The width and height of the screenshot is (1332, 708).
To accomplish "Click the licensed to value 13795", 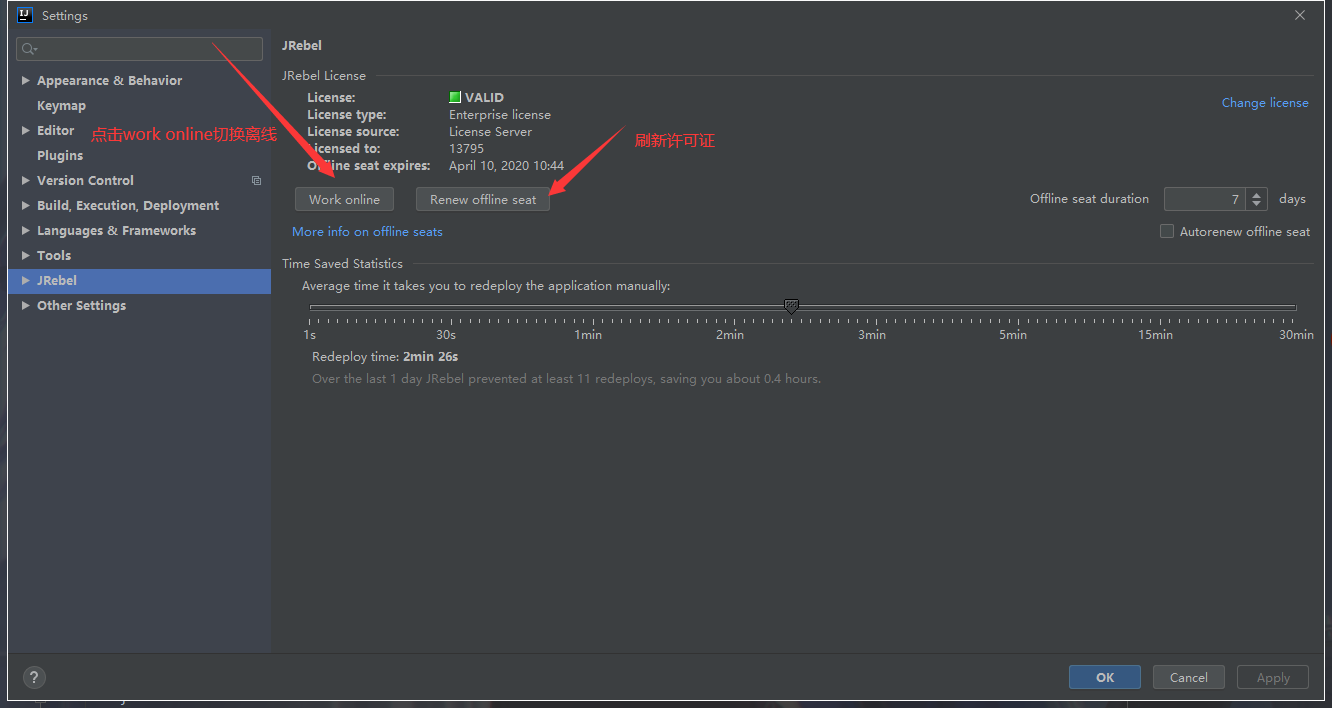I will 466,149.
